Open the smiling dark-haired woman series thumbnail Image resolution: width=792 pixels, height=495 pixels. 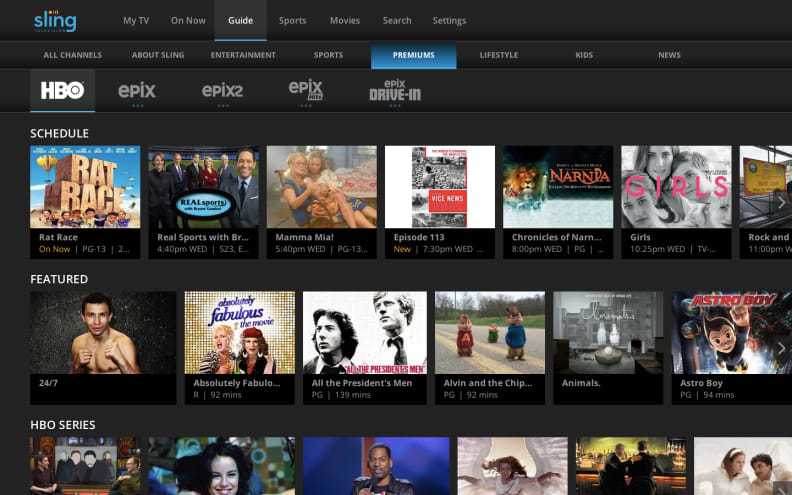click(222, 466)
